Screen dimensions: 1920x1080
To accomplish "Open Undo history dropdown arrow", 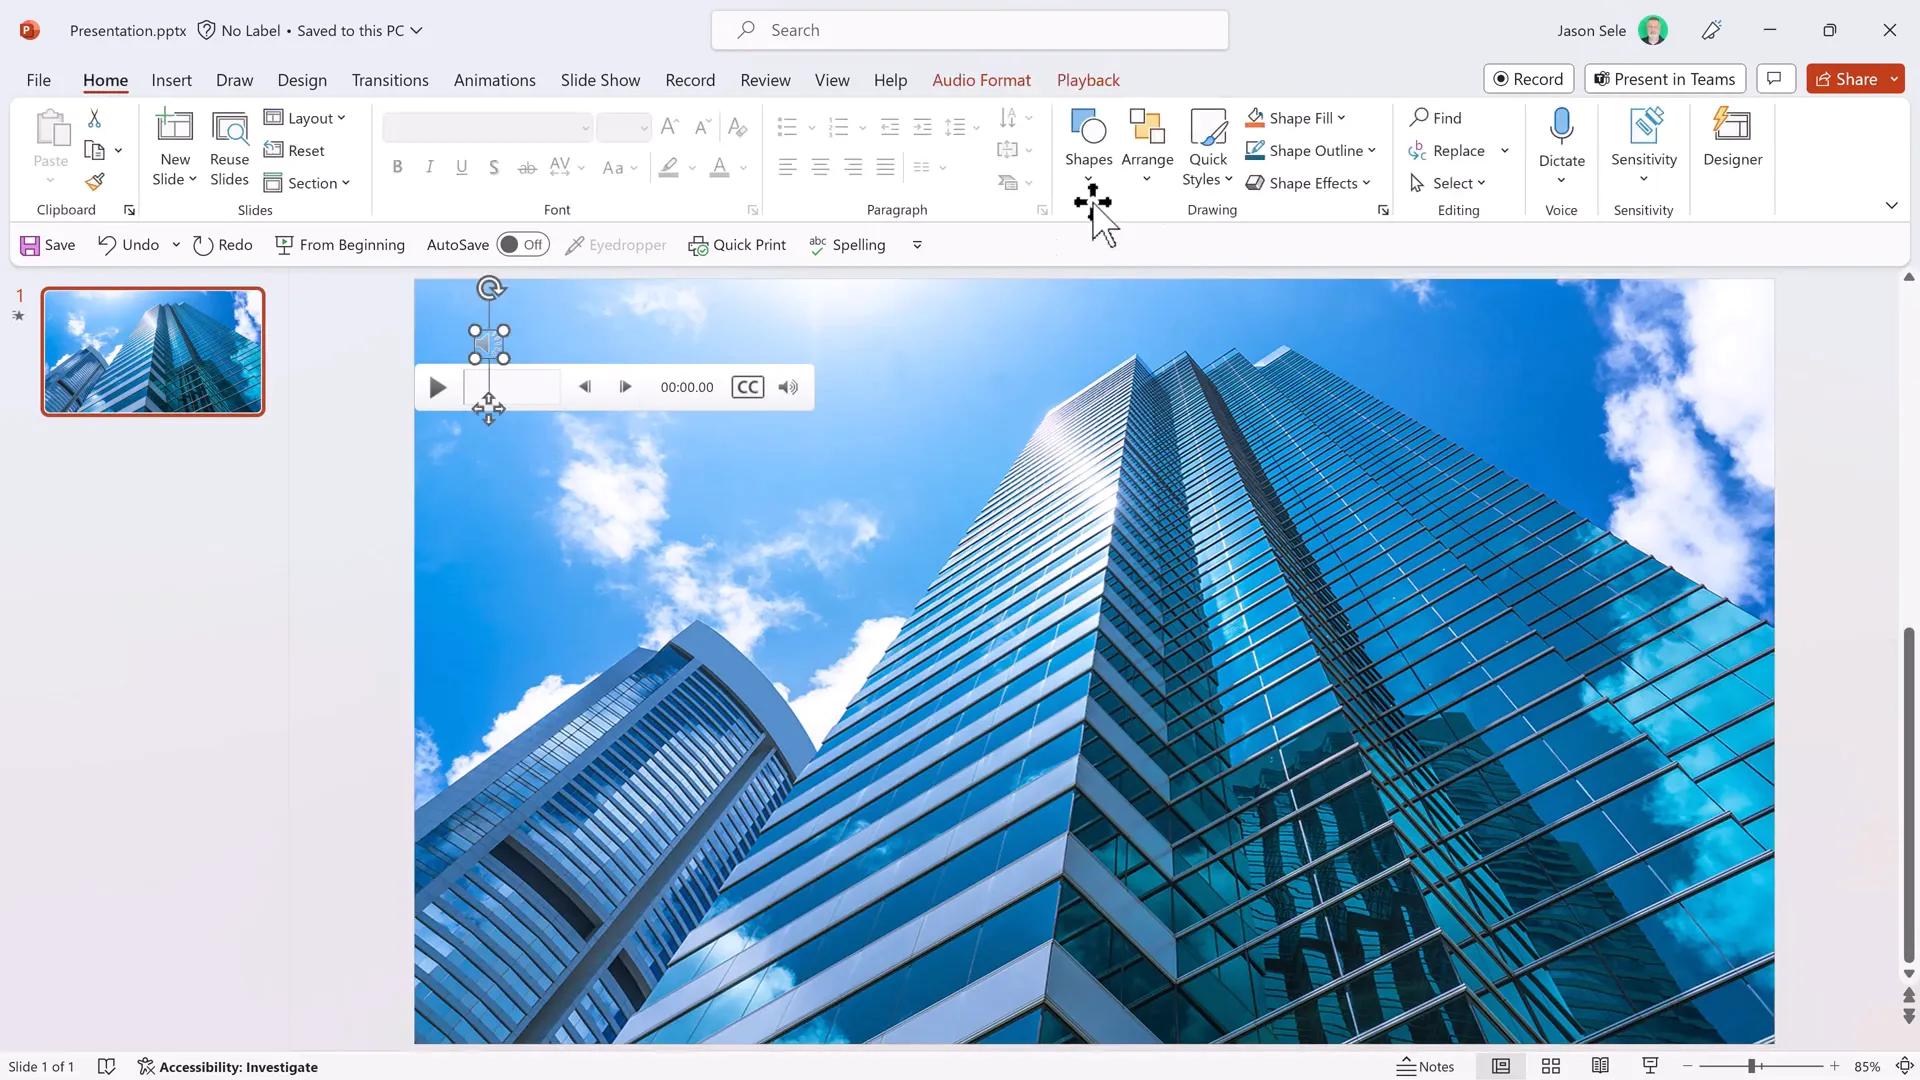I will click(x=176, y=245).
